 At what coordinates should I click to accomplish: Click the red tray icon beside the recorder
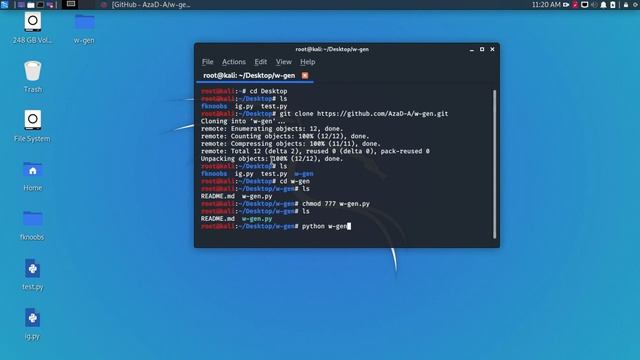(x=575, y=5)
